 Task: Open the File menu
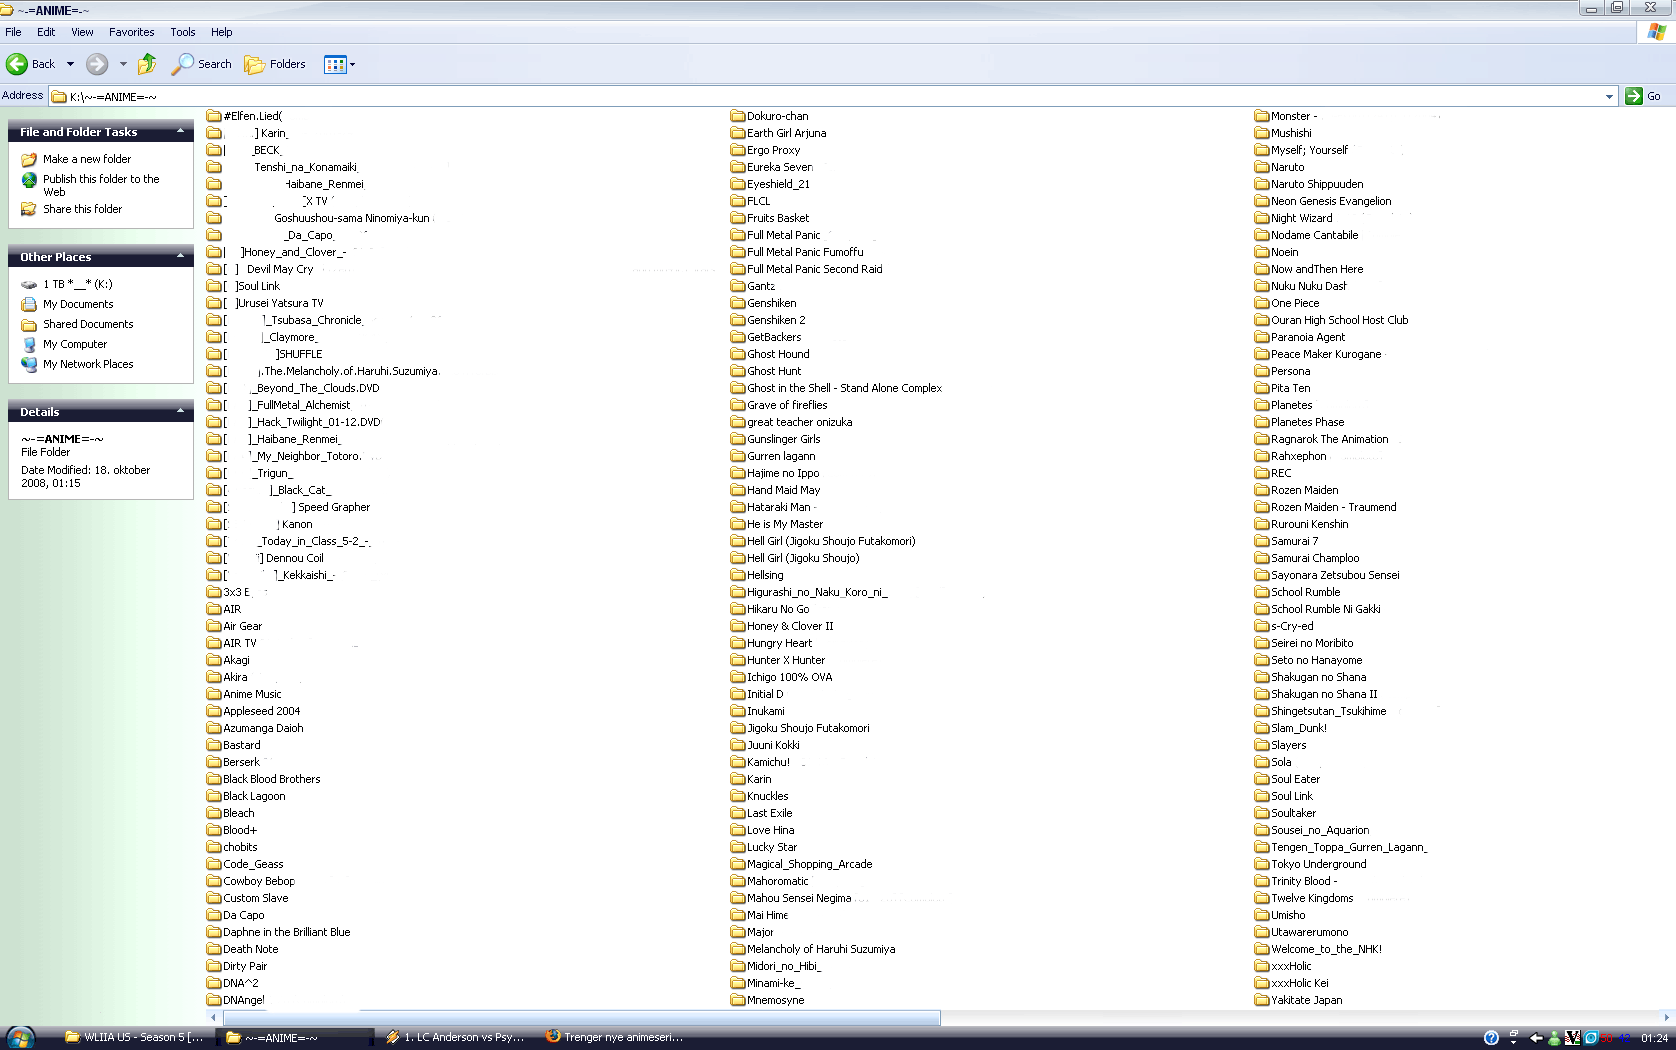(13, 32)
